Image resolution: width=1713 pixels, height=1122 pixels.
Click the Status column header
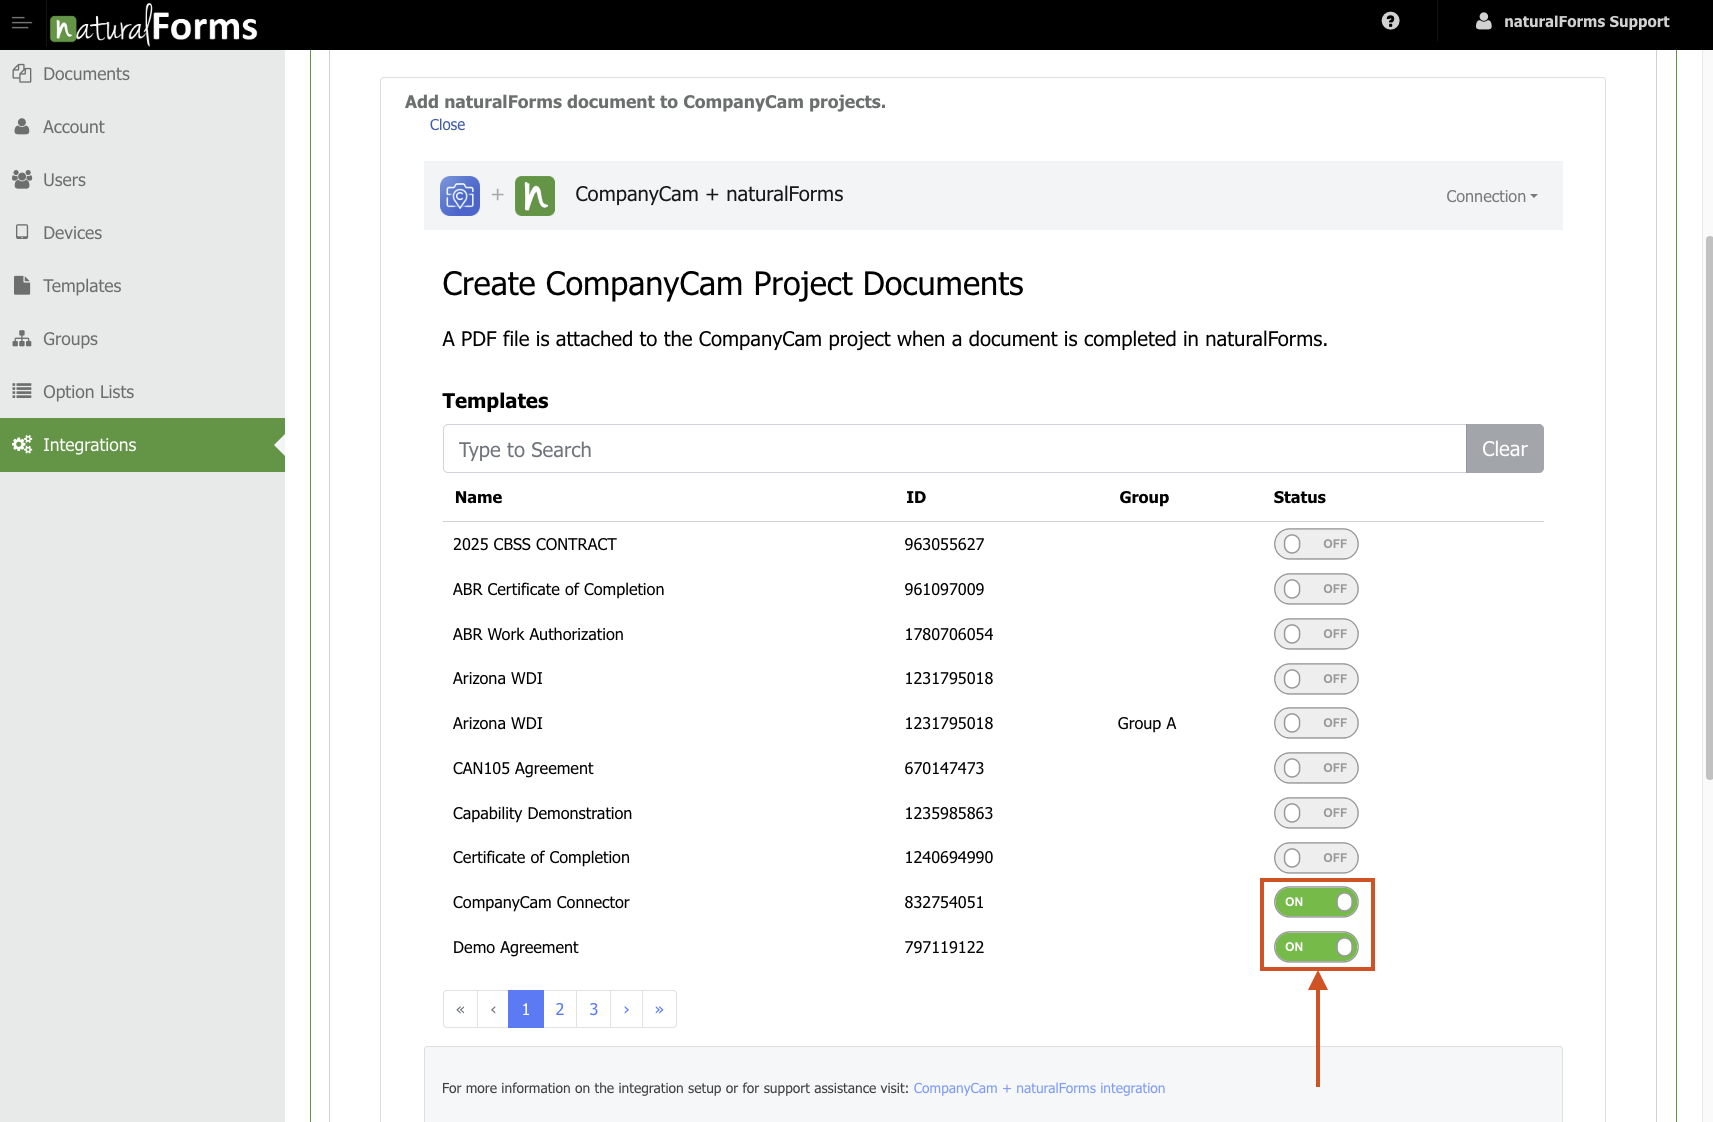(1299, 497)
